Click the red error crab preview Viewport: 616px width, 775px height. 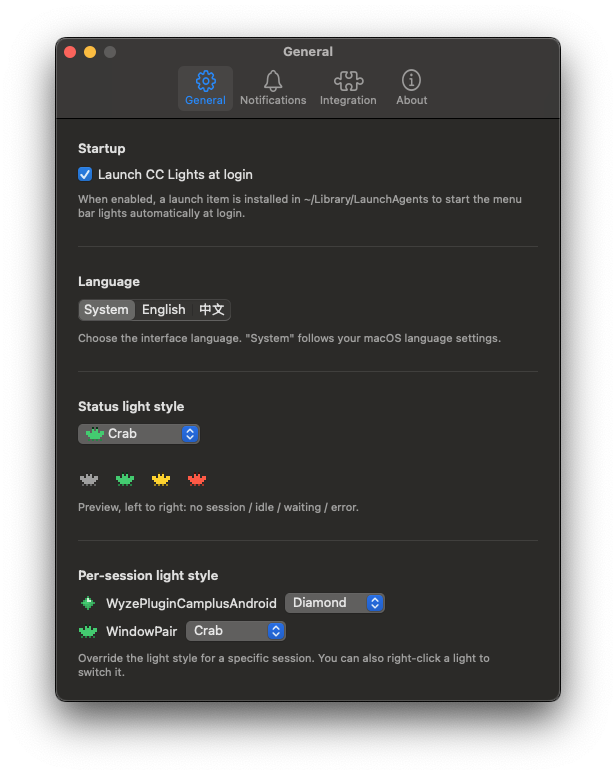197,479
